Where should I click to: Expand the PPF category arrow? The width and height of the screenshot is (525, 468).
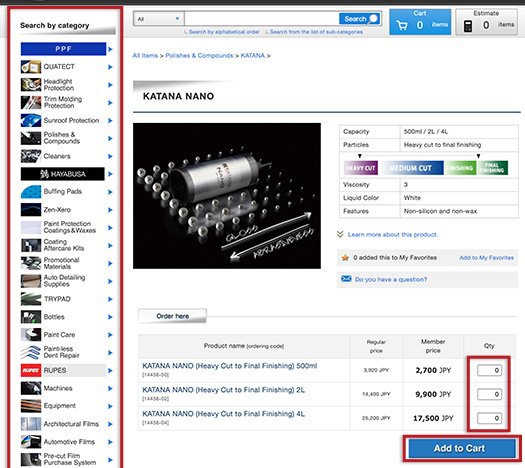click(110, 49)
